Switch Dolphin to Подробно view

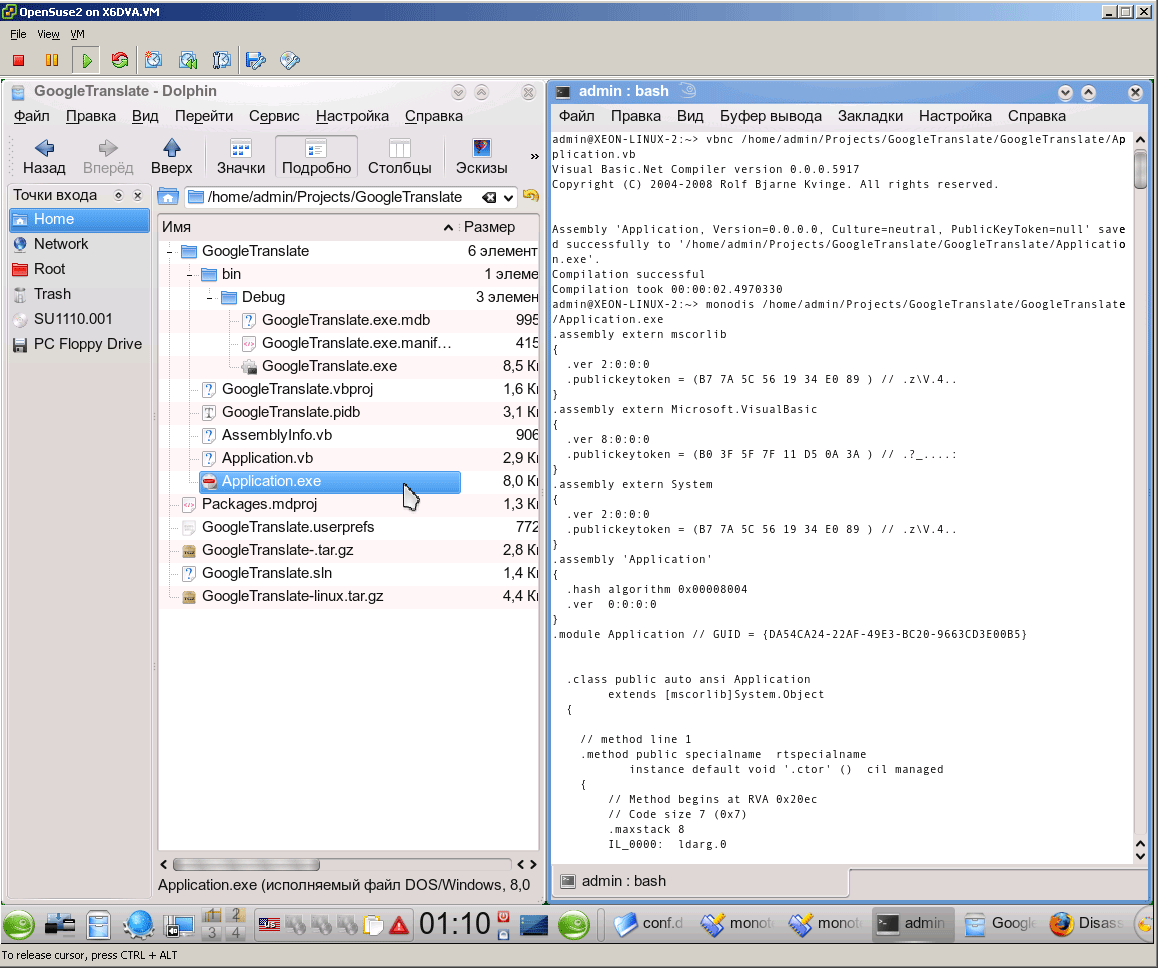tap(316, 157)
